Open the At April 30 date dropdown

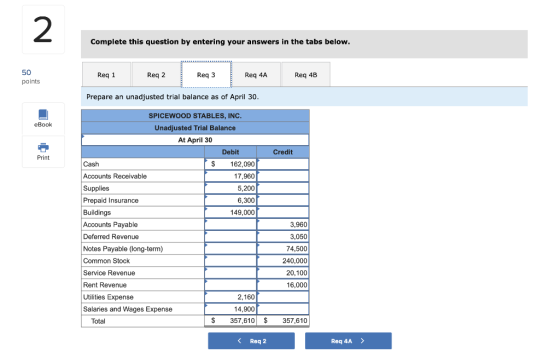click(x=195, y=140)
